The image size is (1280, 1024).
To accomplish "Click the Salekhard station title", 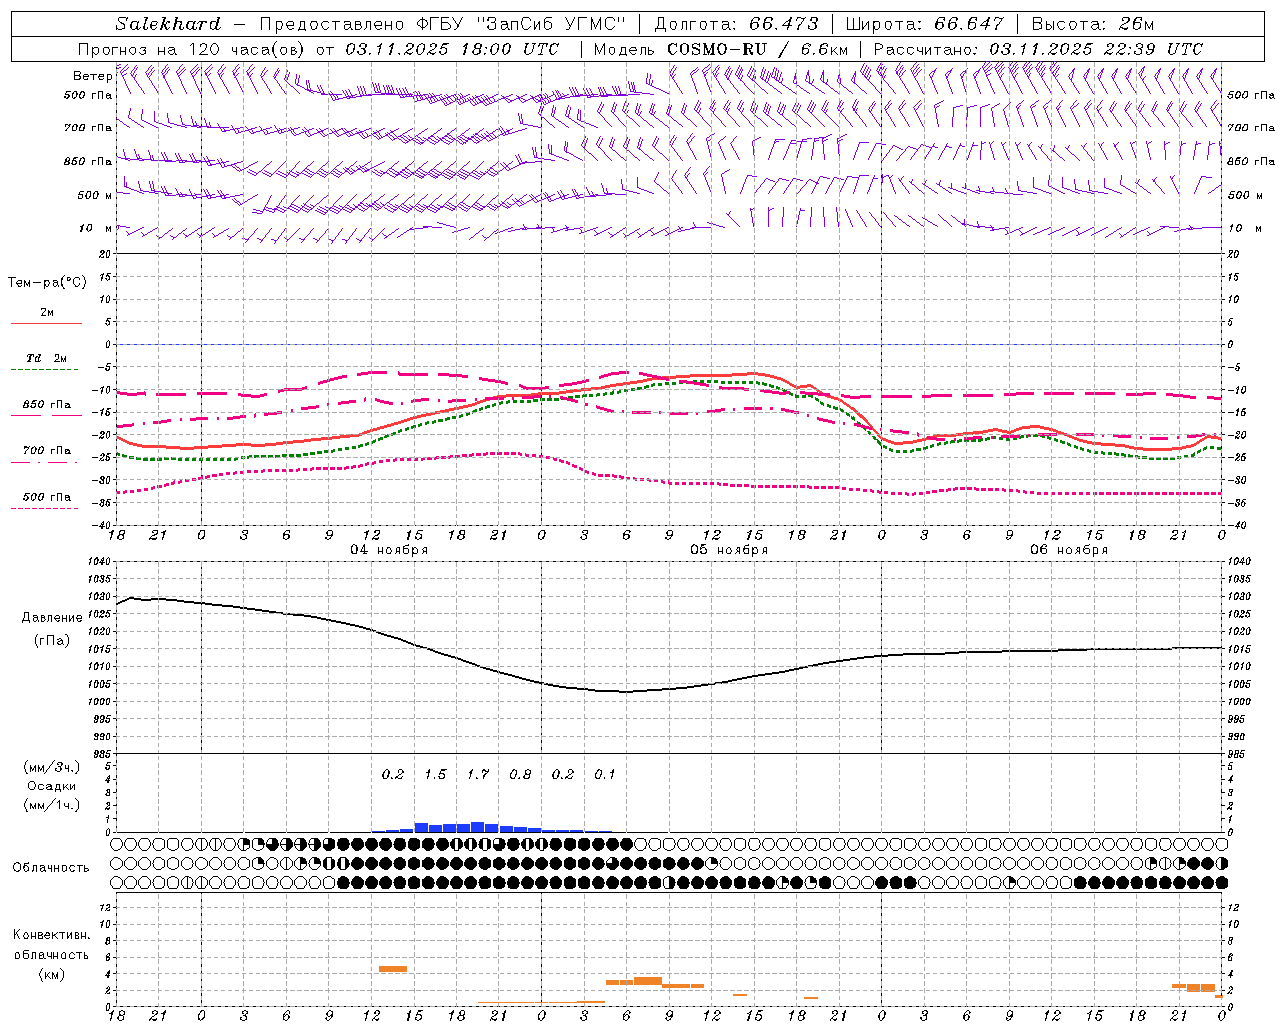I will 168,24.
